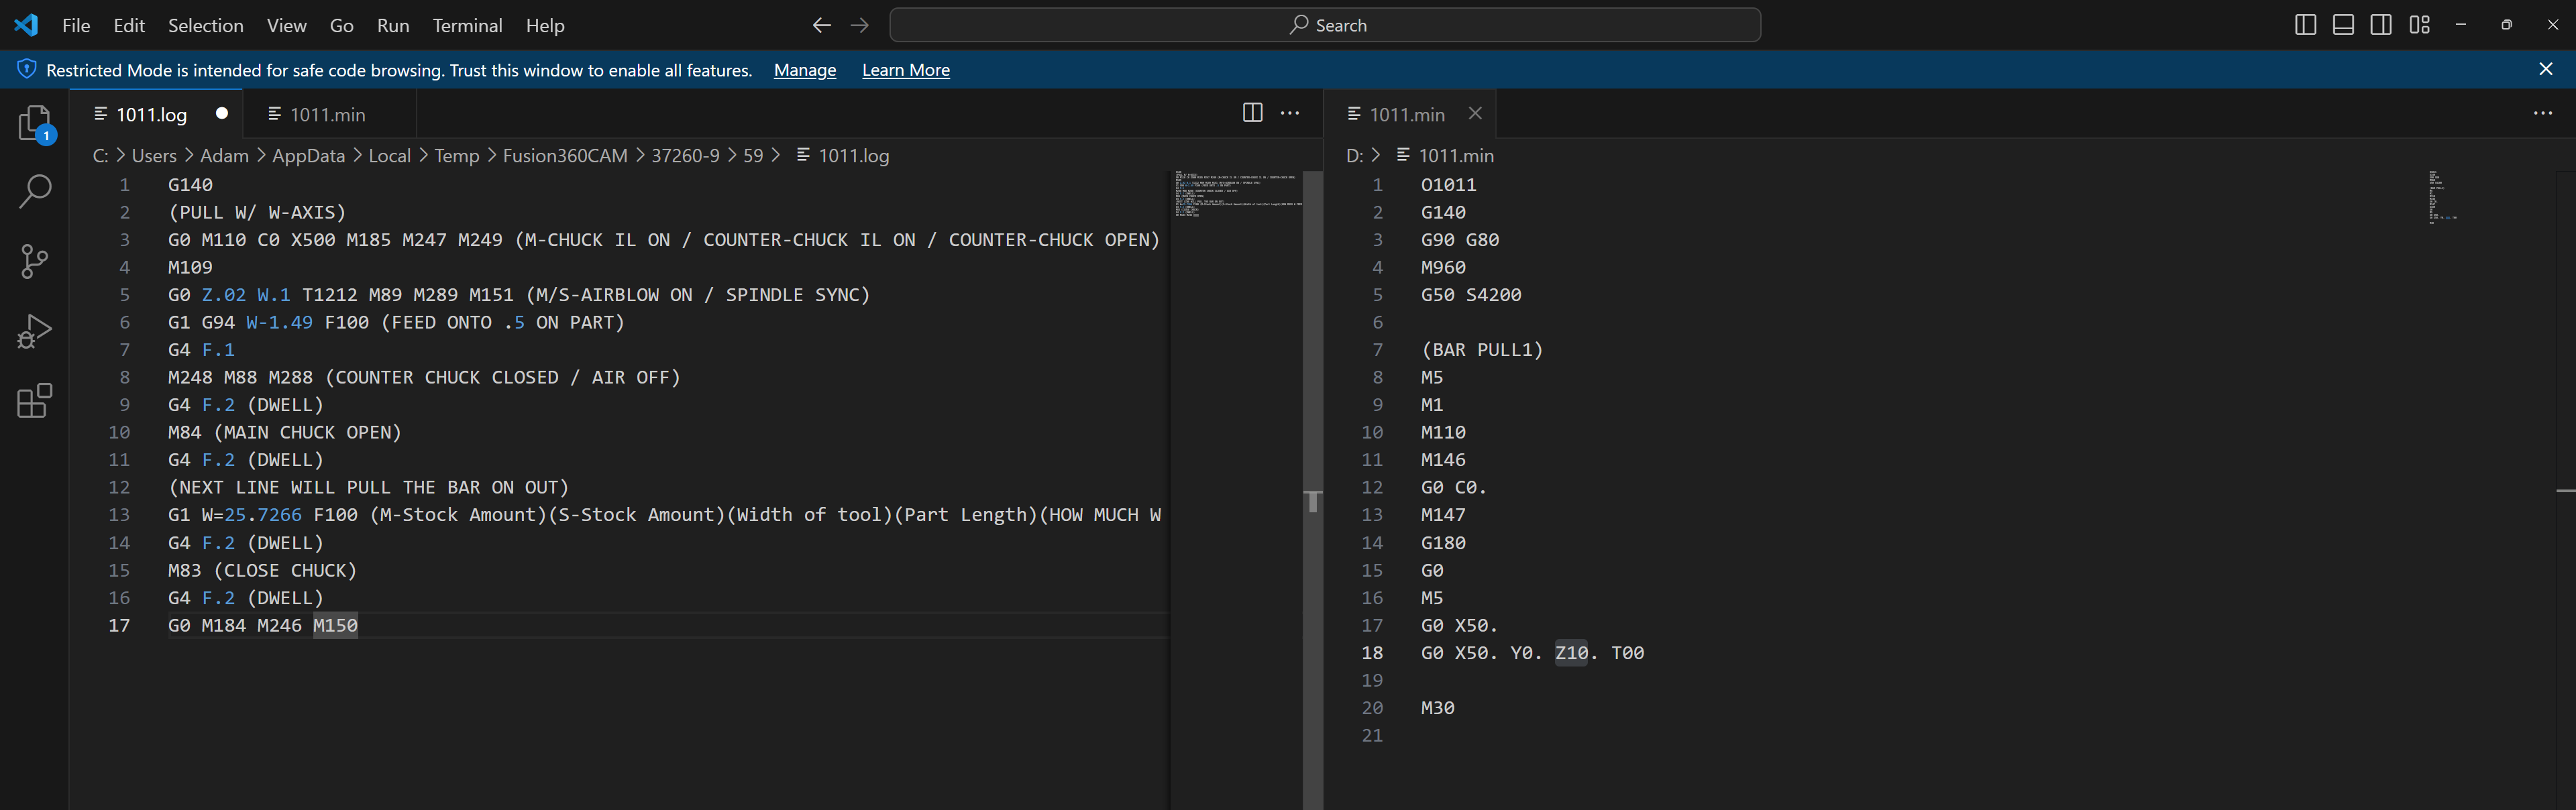Image resolution: width=2576 pixels, height=810 pixels.
Task: Open the Search view in activity bar
Action: [x=35, y=192]
